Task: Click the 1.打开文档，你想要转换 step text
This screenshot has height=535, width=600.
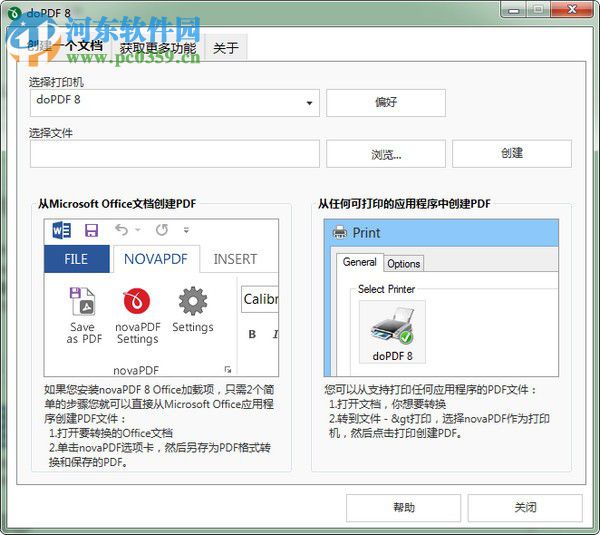Action: coord(387,404)
